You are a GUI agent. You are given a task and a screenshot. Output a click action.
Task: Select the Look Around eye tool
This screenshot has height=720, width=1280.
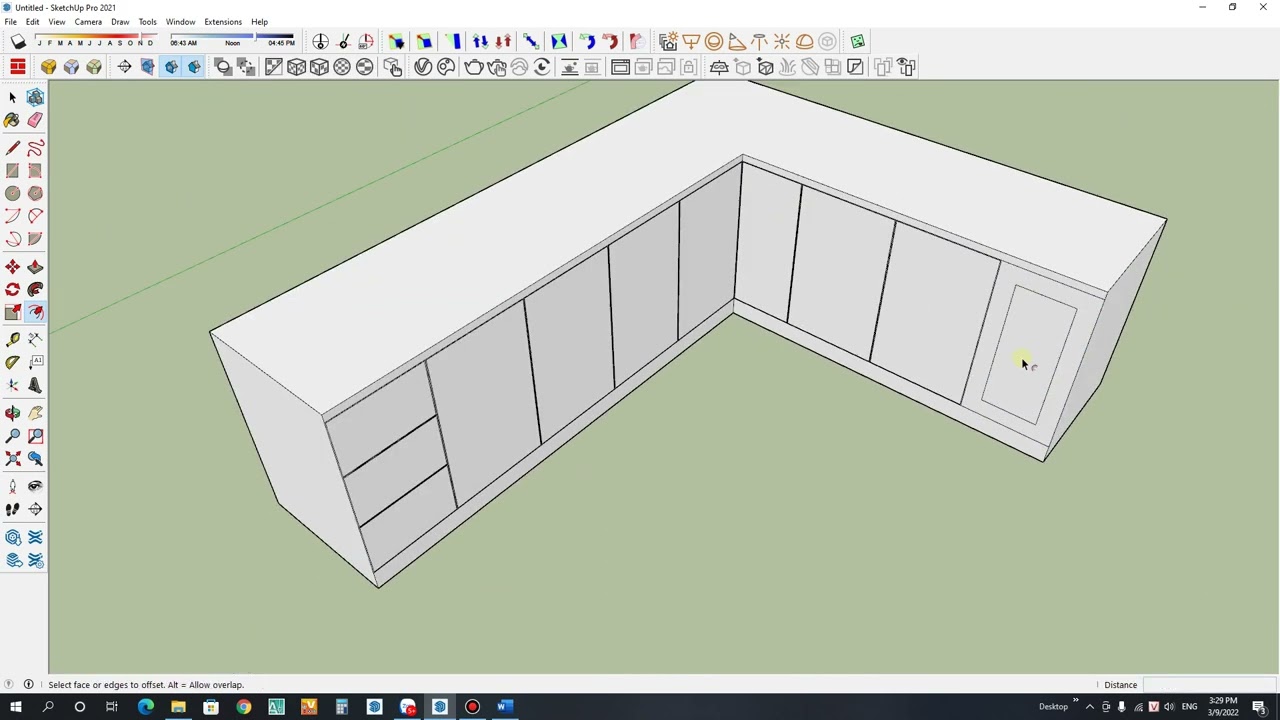tap(35, 486)
